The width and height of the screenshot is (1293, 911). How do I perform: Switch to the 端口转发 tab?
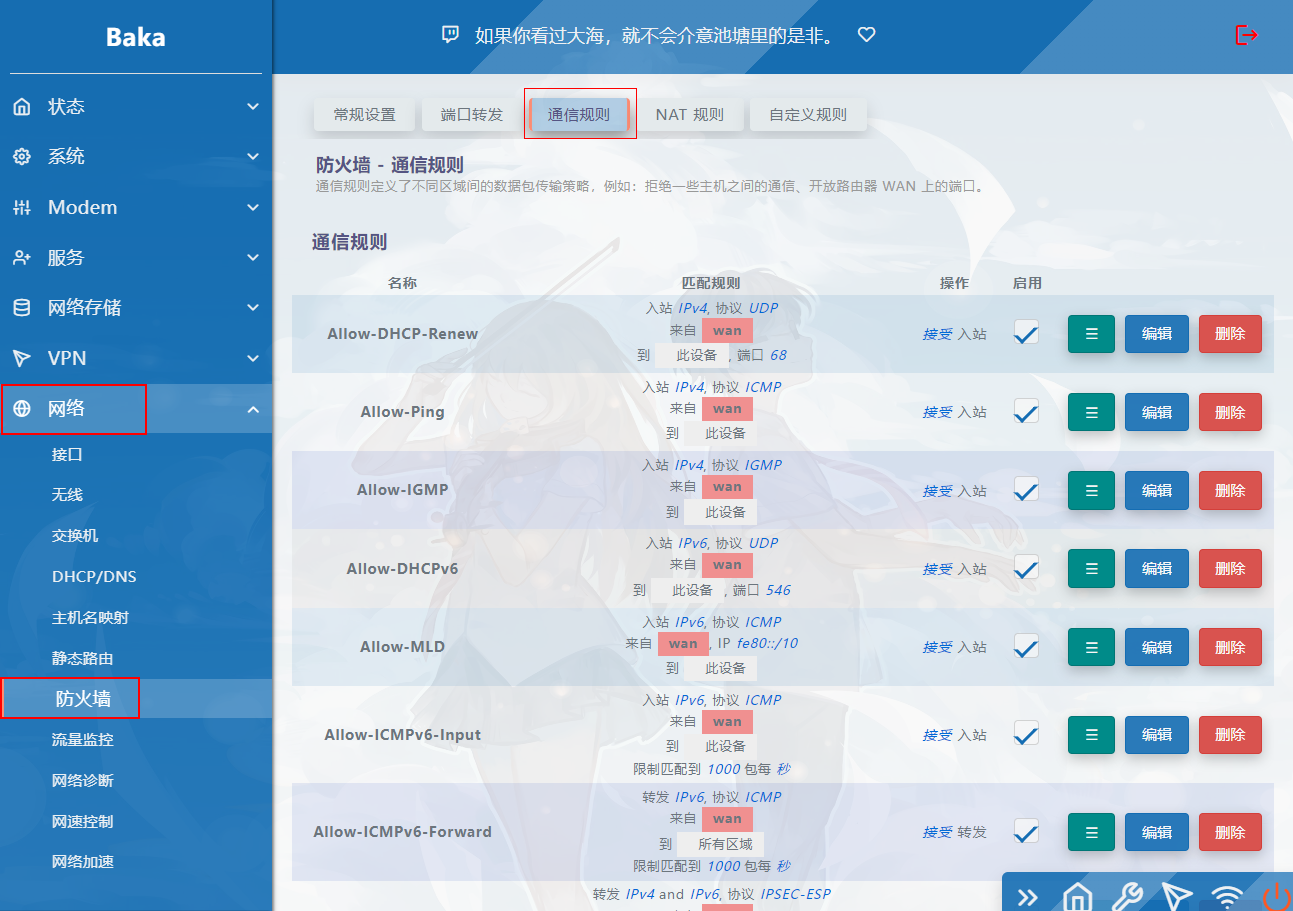[472, 115]
